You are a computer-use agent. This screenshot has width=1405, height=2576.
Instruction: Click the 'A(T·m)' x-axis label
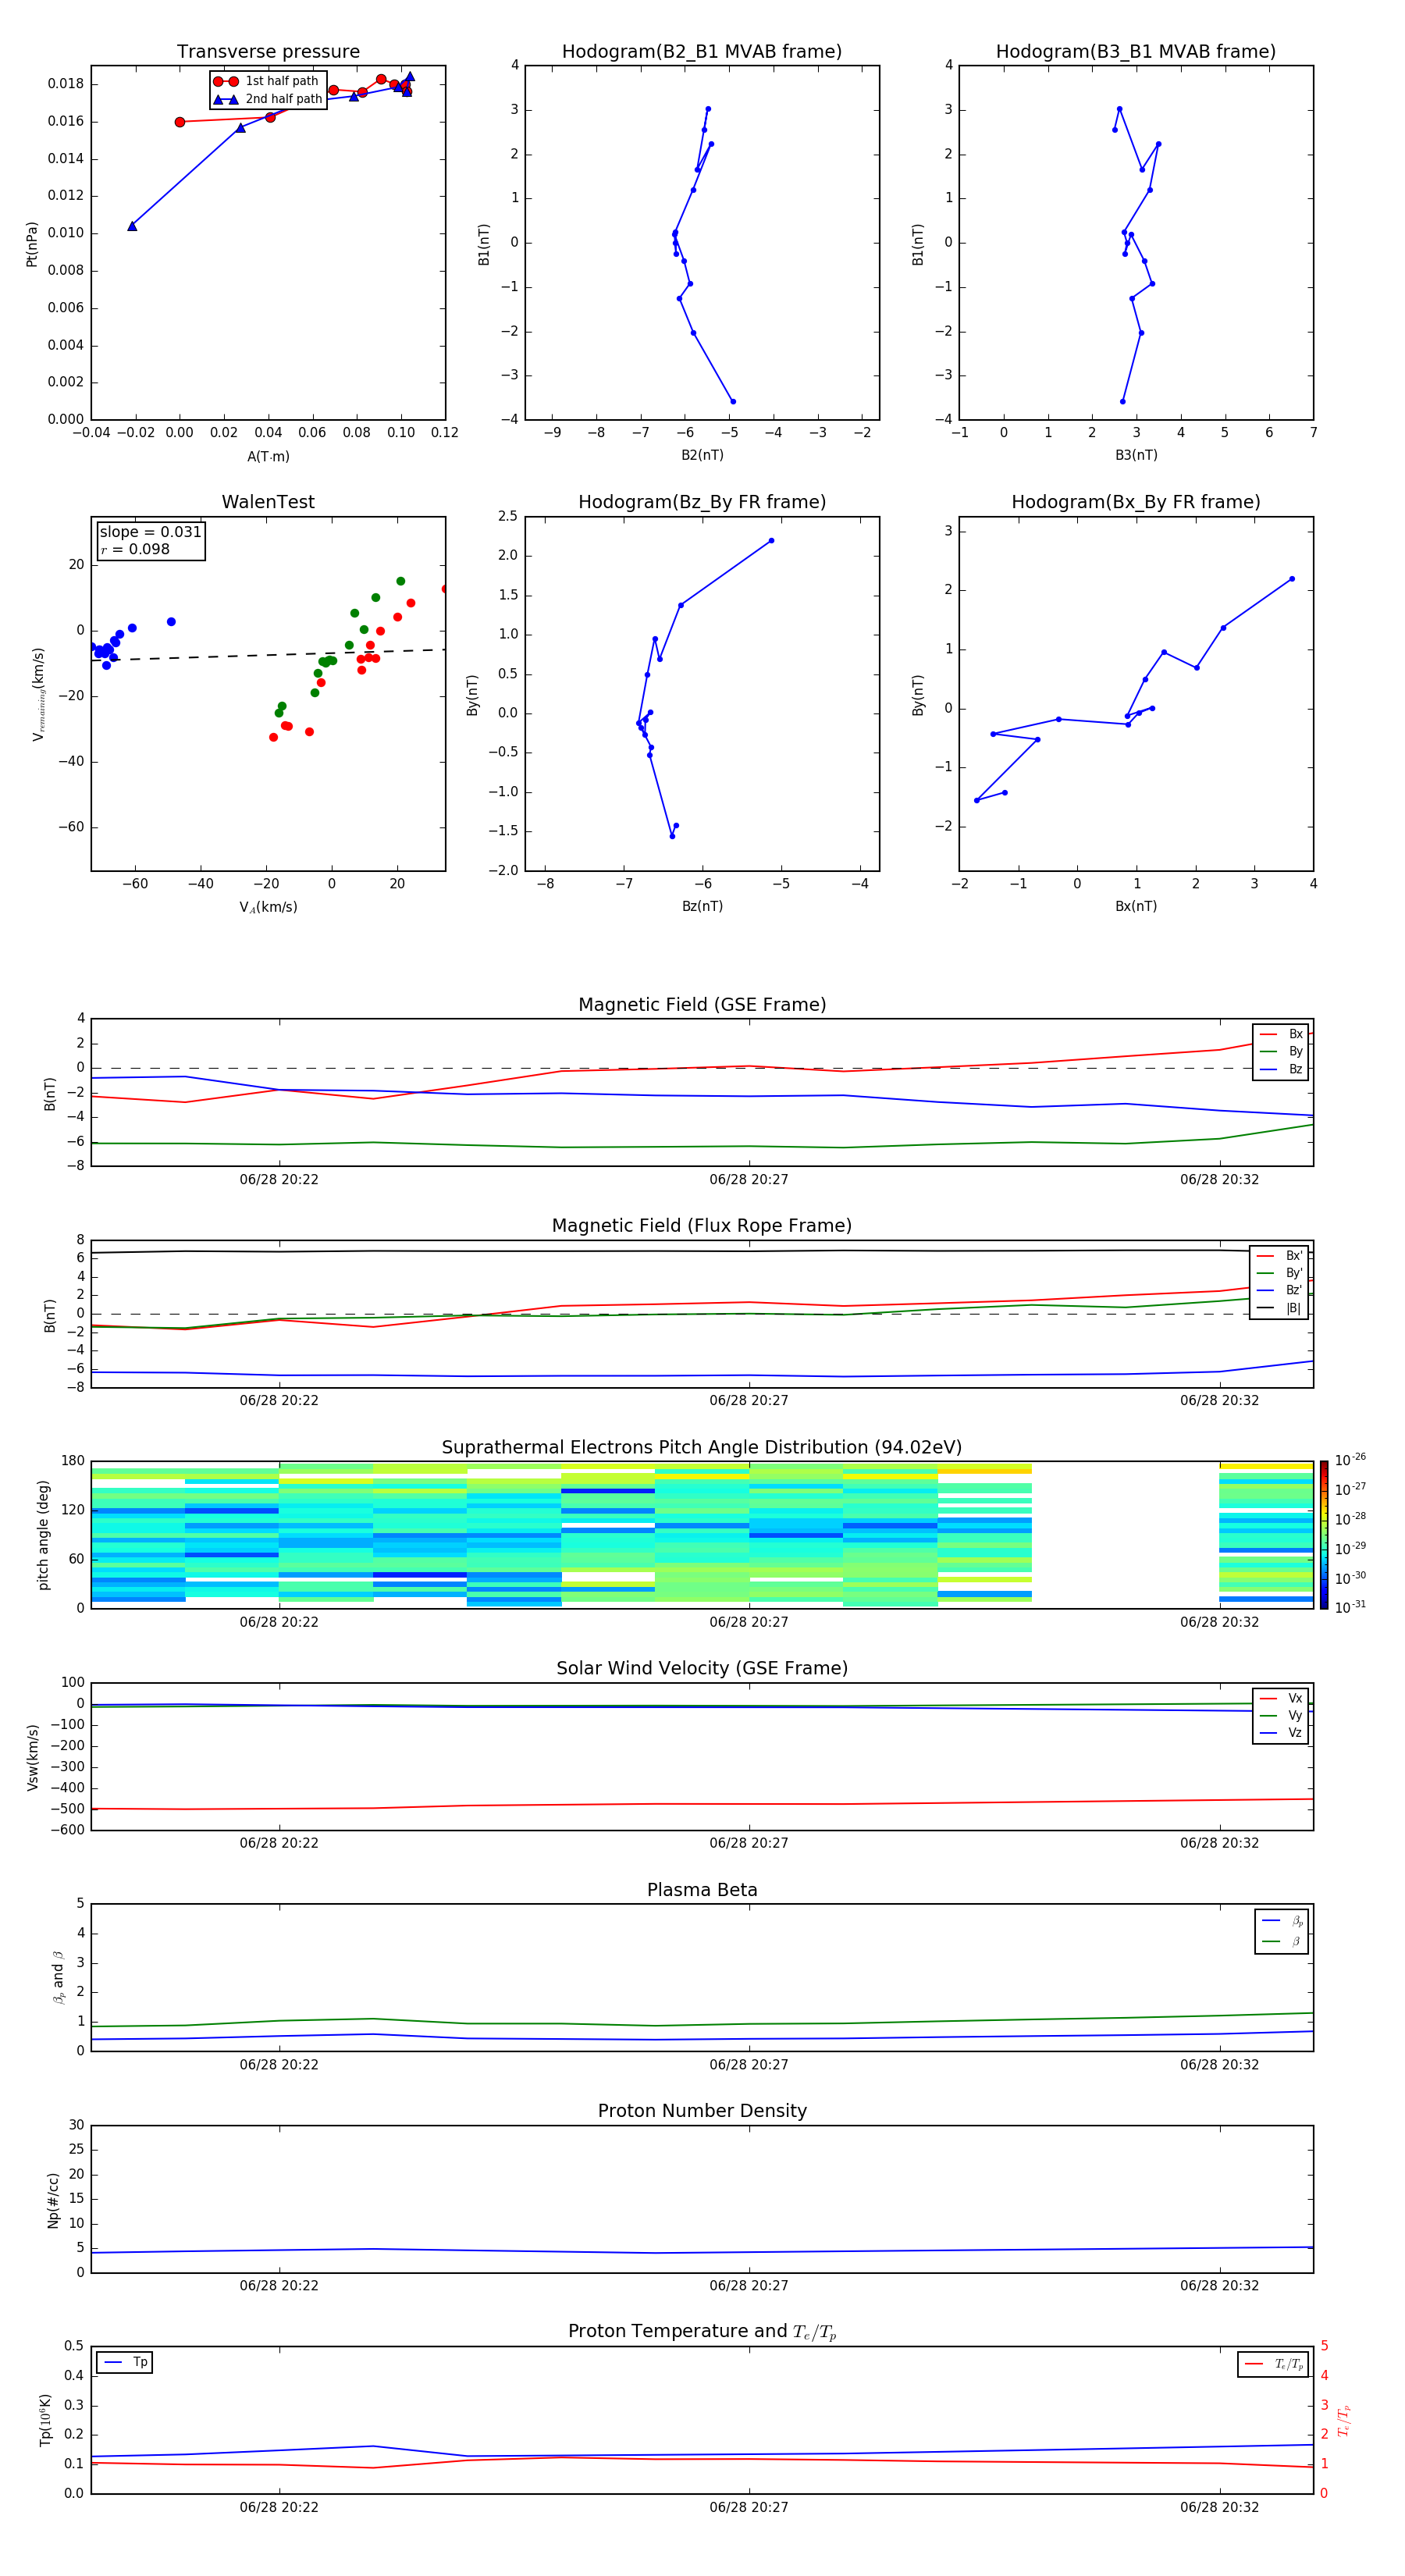268,457
